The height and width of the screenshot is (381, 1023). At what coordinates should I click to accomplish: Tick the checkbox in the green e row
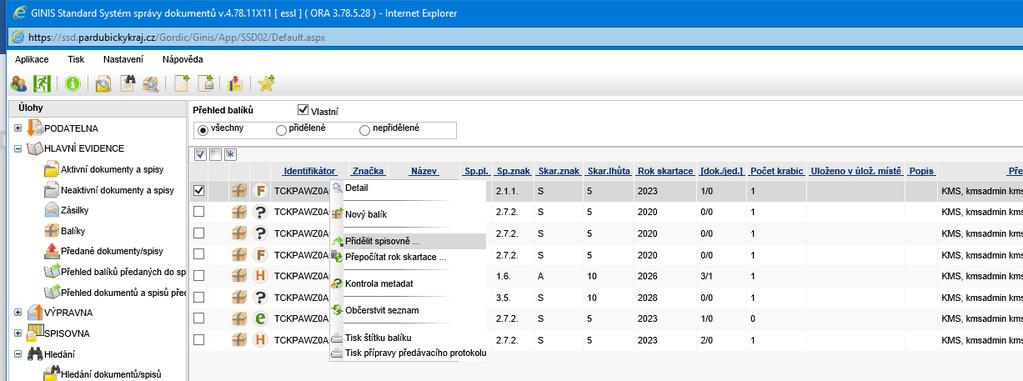[199, 318]
